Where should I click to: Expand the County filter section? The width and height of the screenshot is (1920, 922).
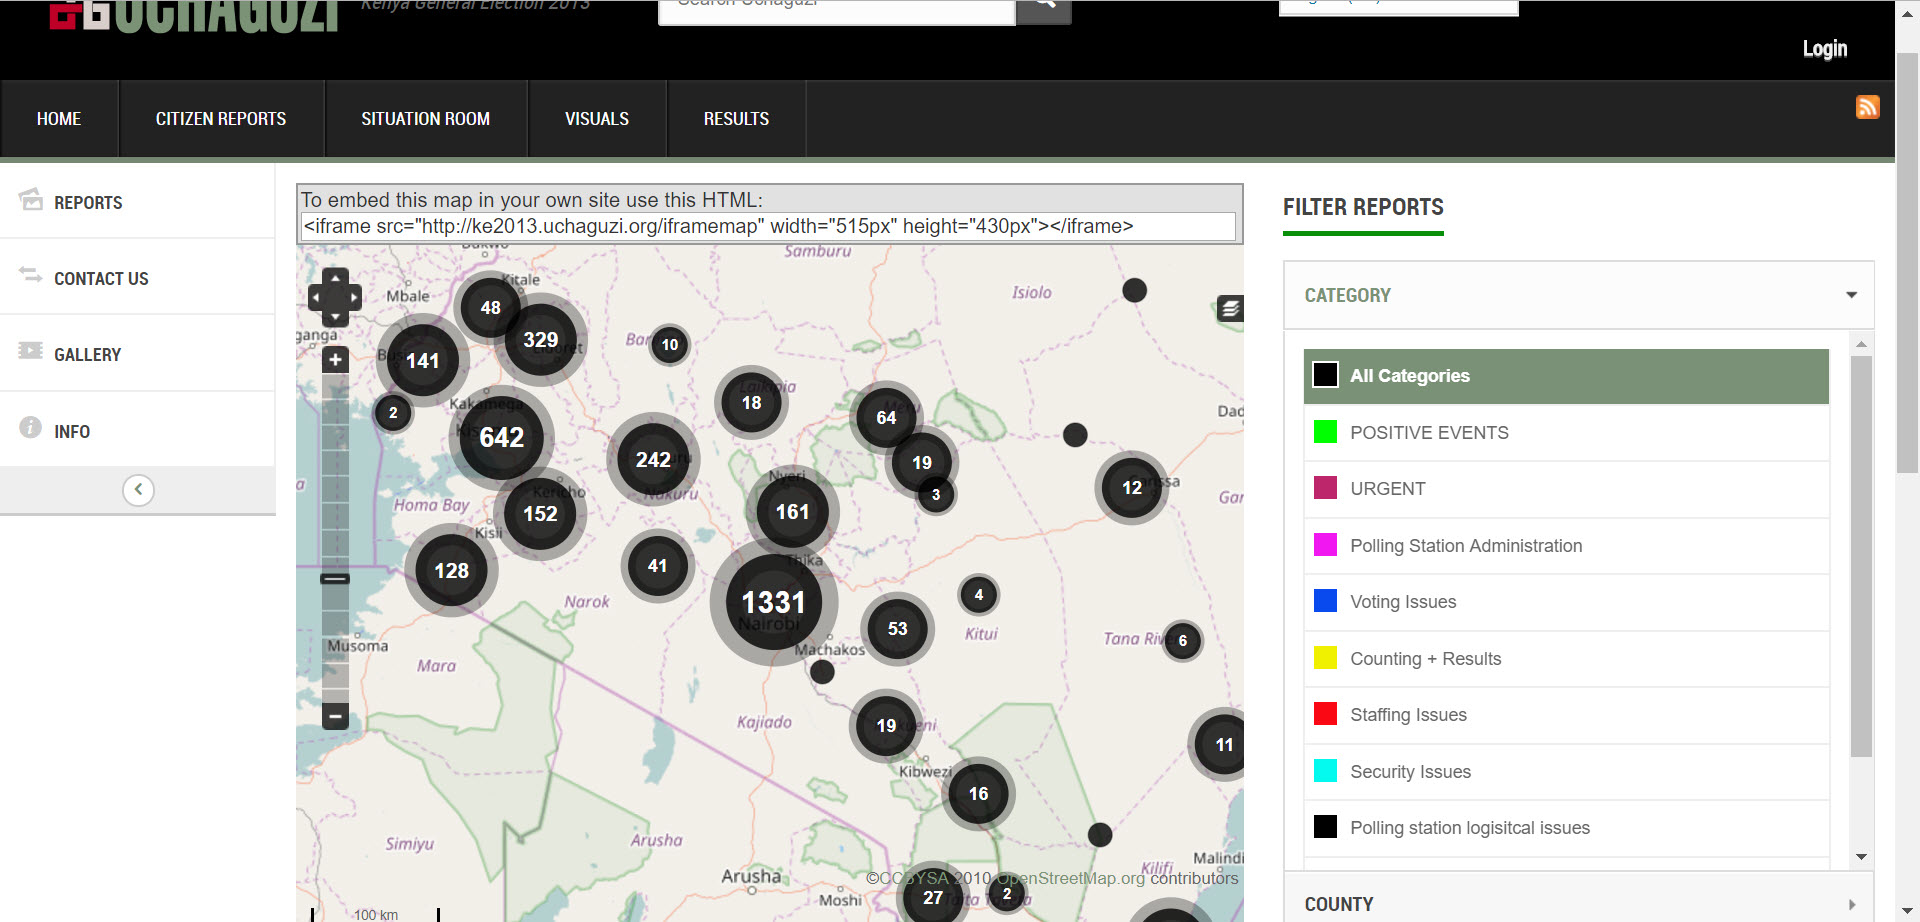click(1851, 904)
